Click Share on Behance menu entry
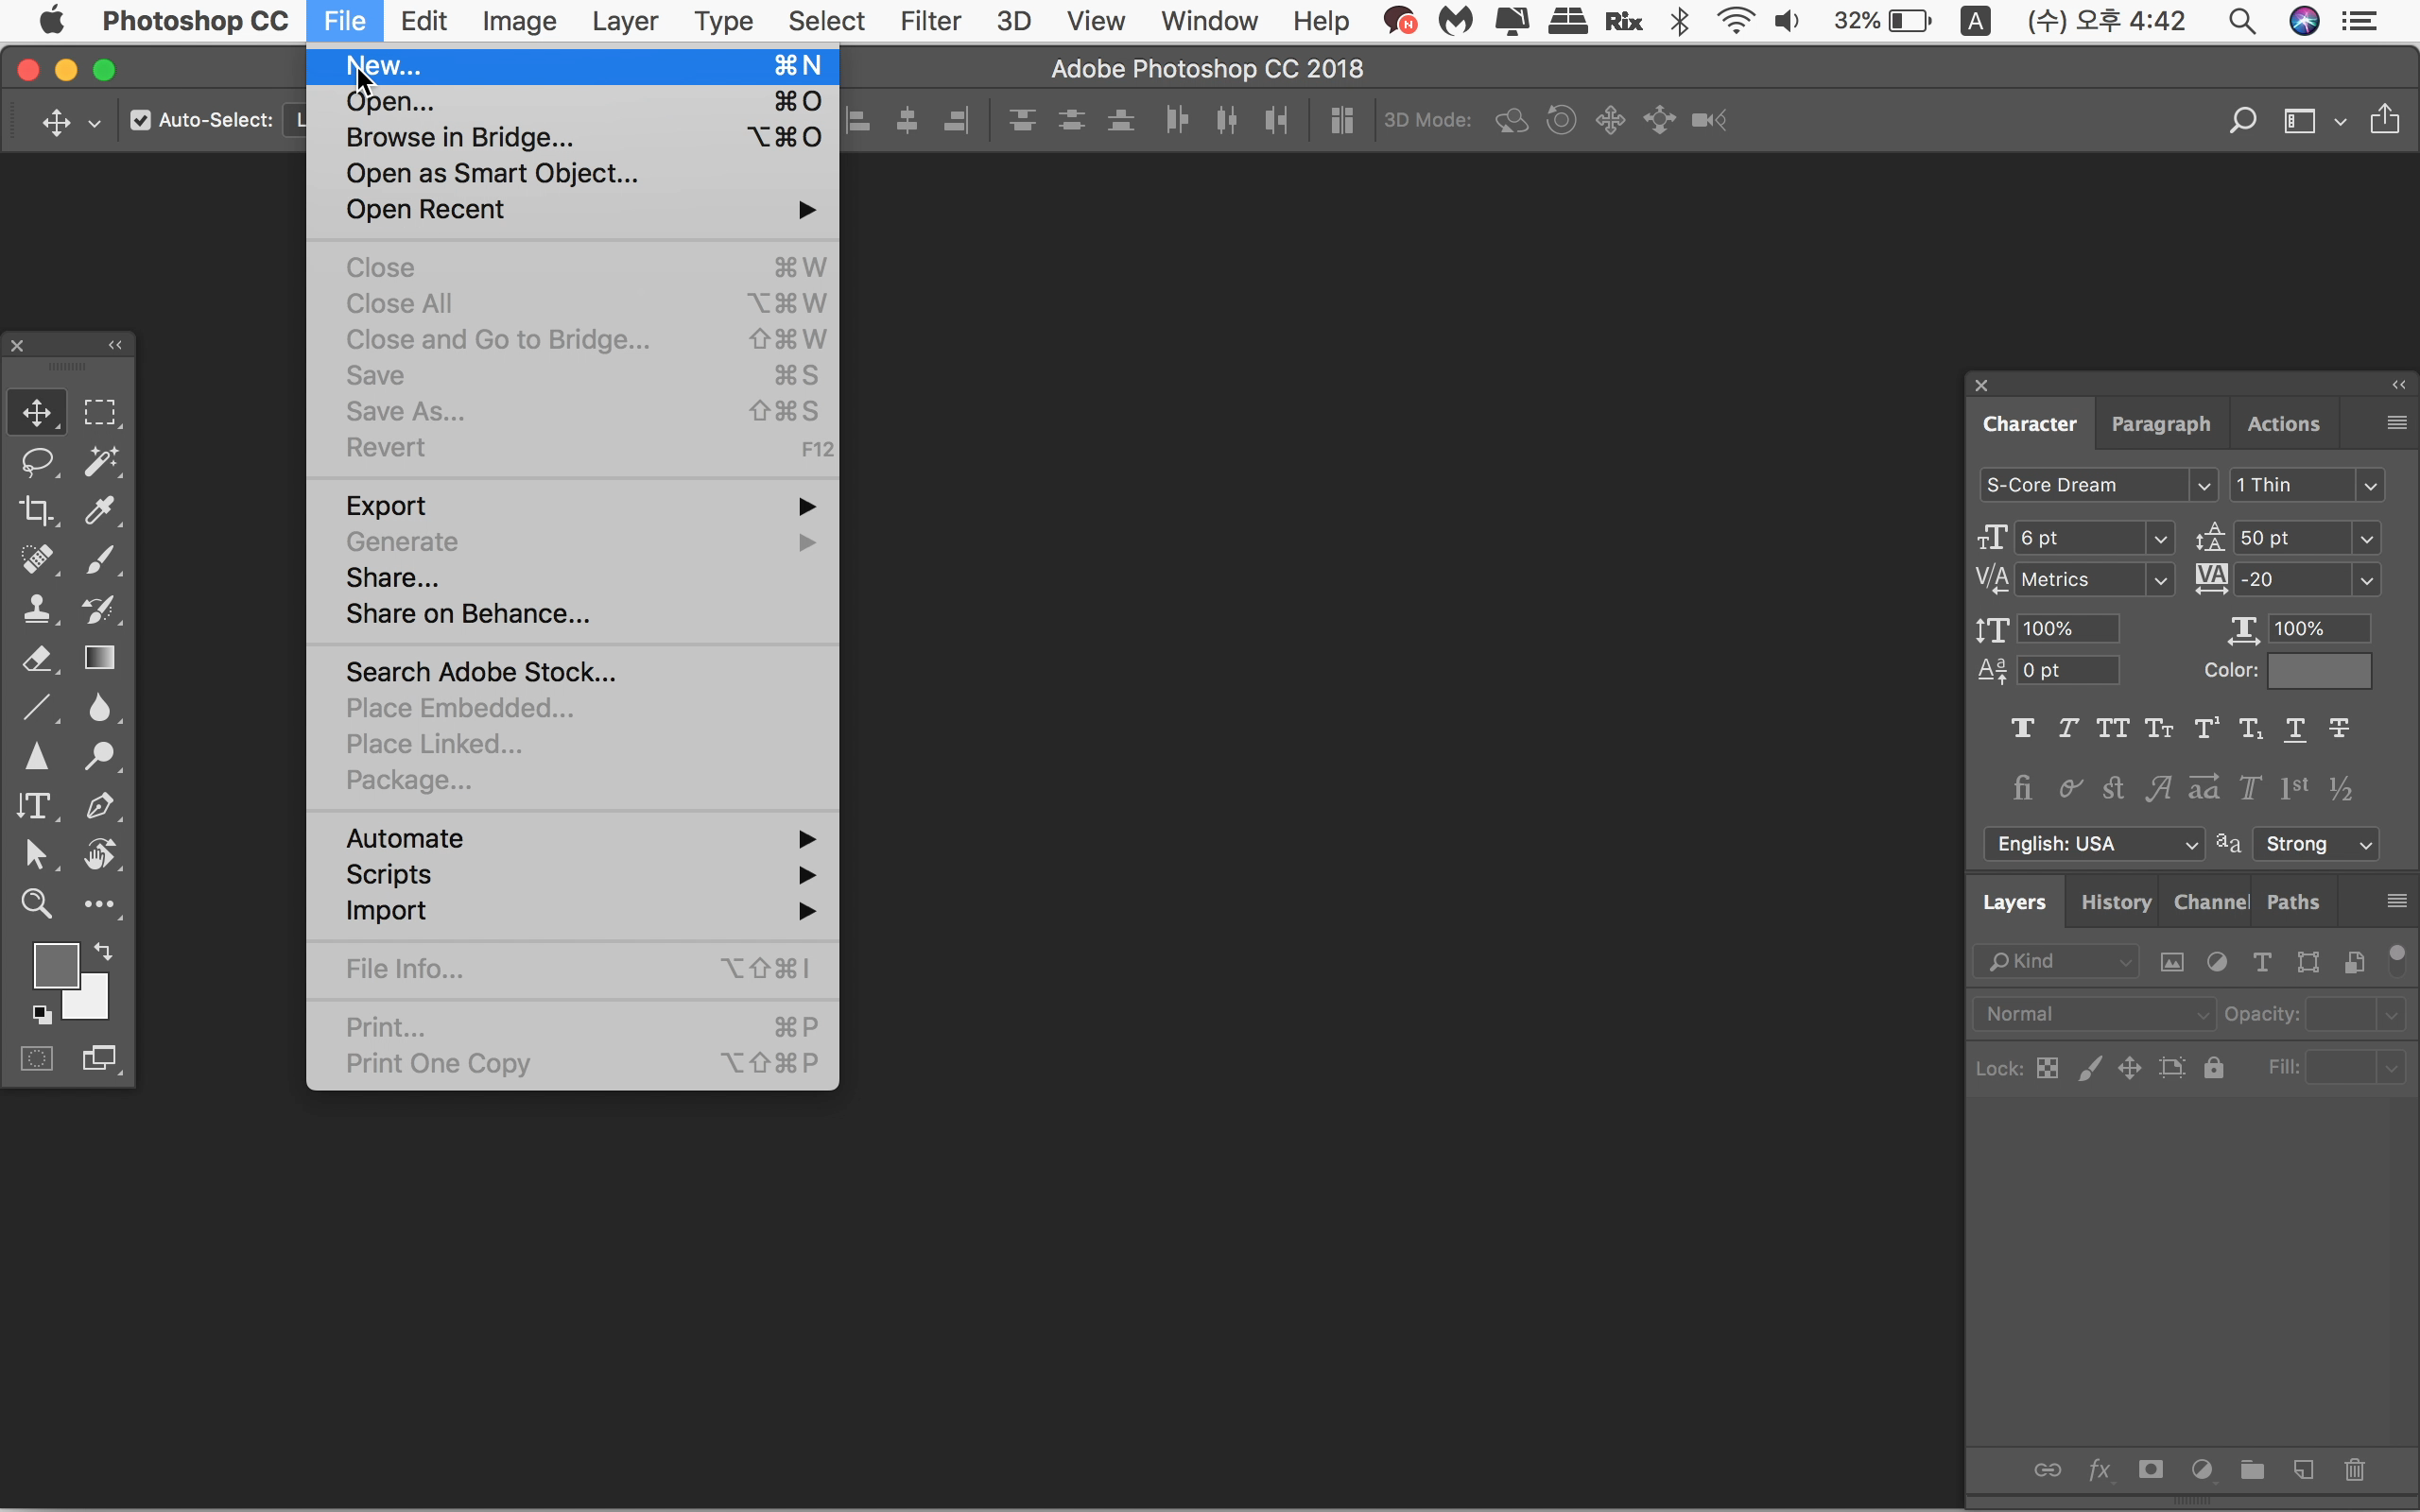The height and width of the screenshot is (1512, 2420). coord(467,613)
